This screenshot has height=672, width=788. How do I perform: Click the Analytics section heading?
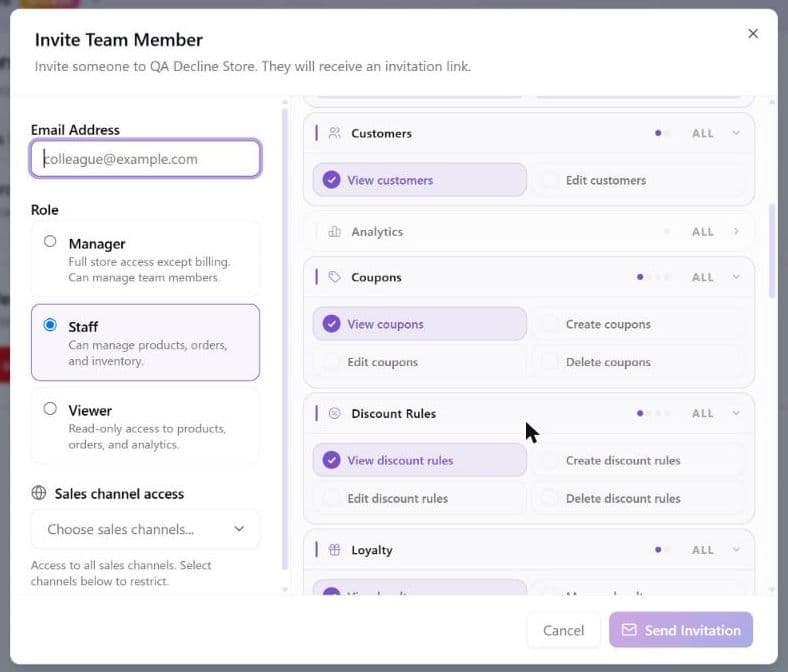377,232
